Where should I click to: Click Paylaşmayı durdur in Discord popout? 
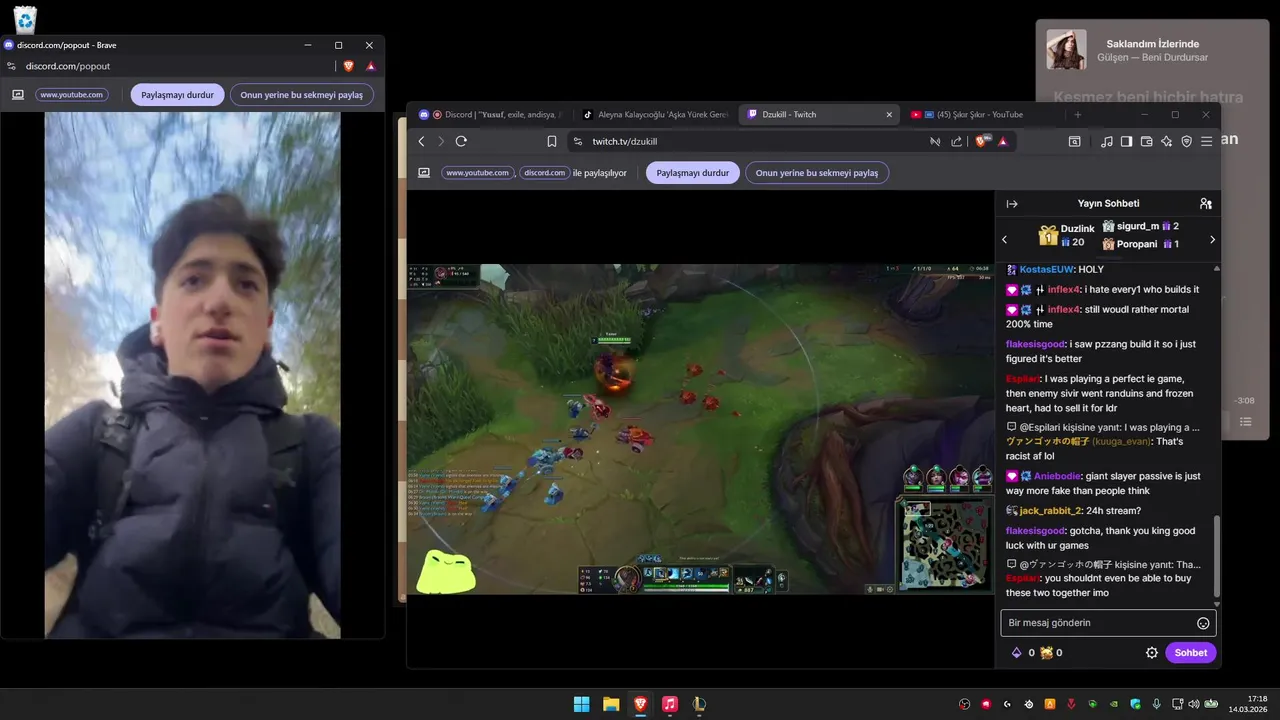point(178,95)
